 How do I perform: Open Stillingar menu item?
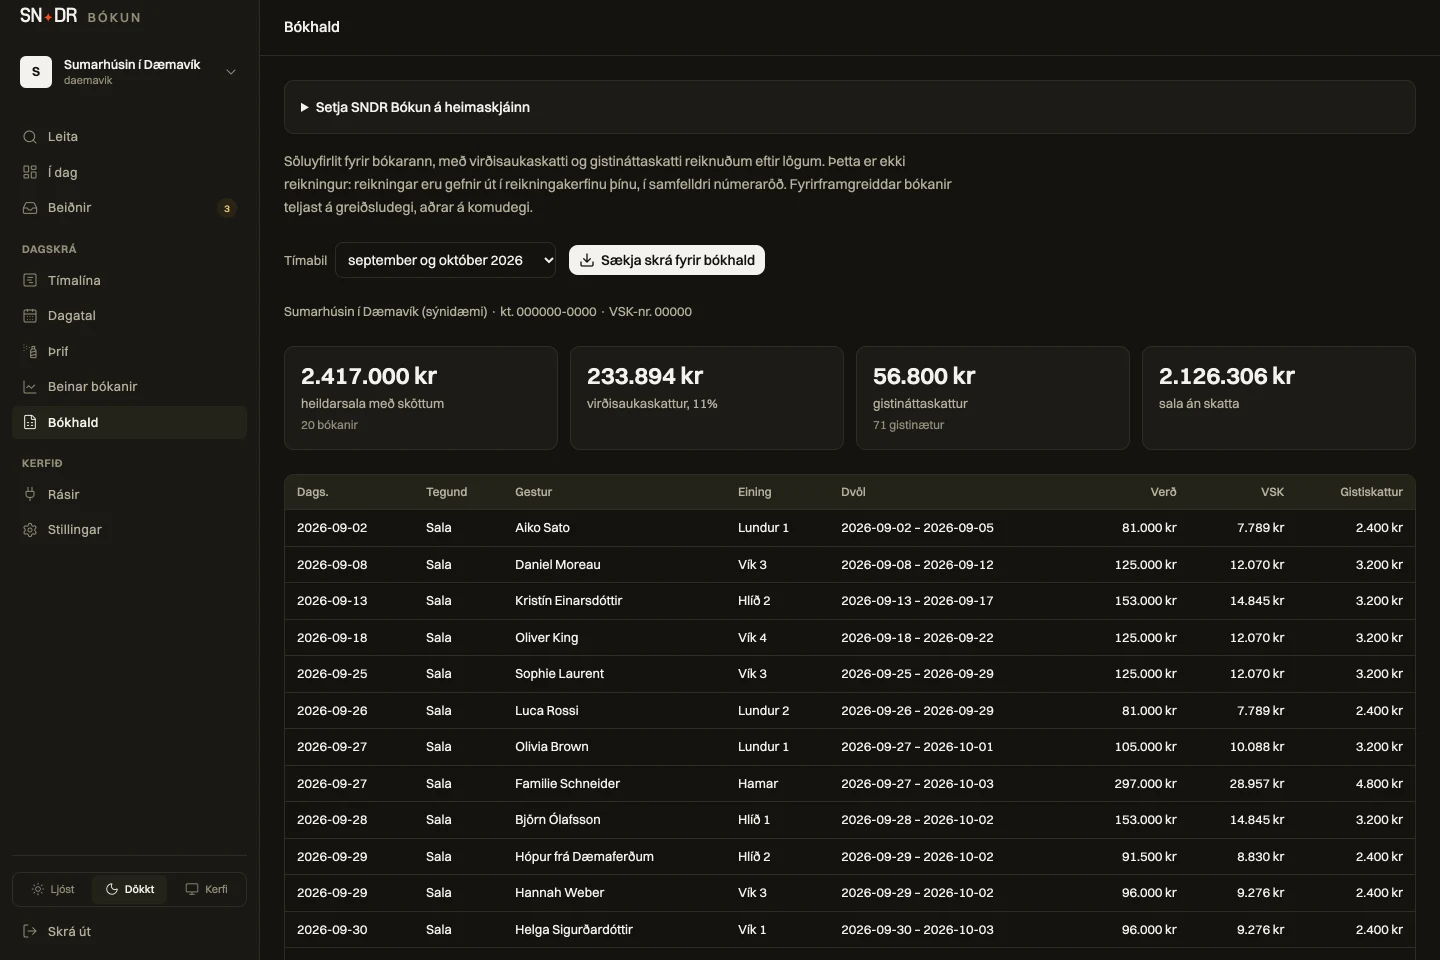129,530
